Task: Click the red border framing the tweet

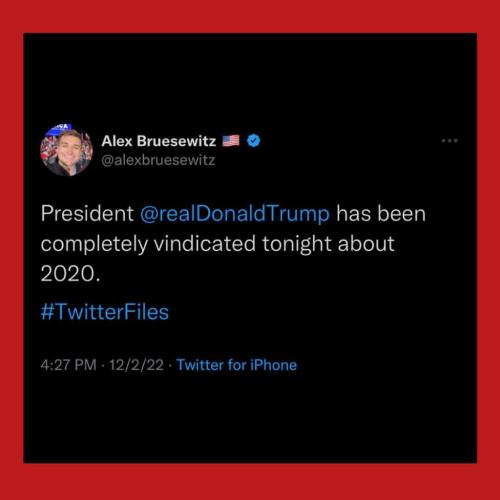Action: (x=250, y=16)
